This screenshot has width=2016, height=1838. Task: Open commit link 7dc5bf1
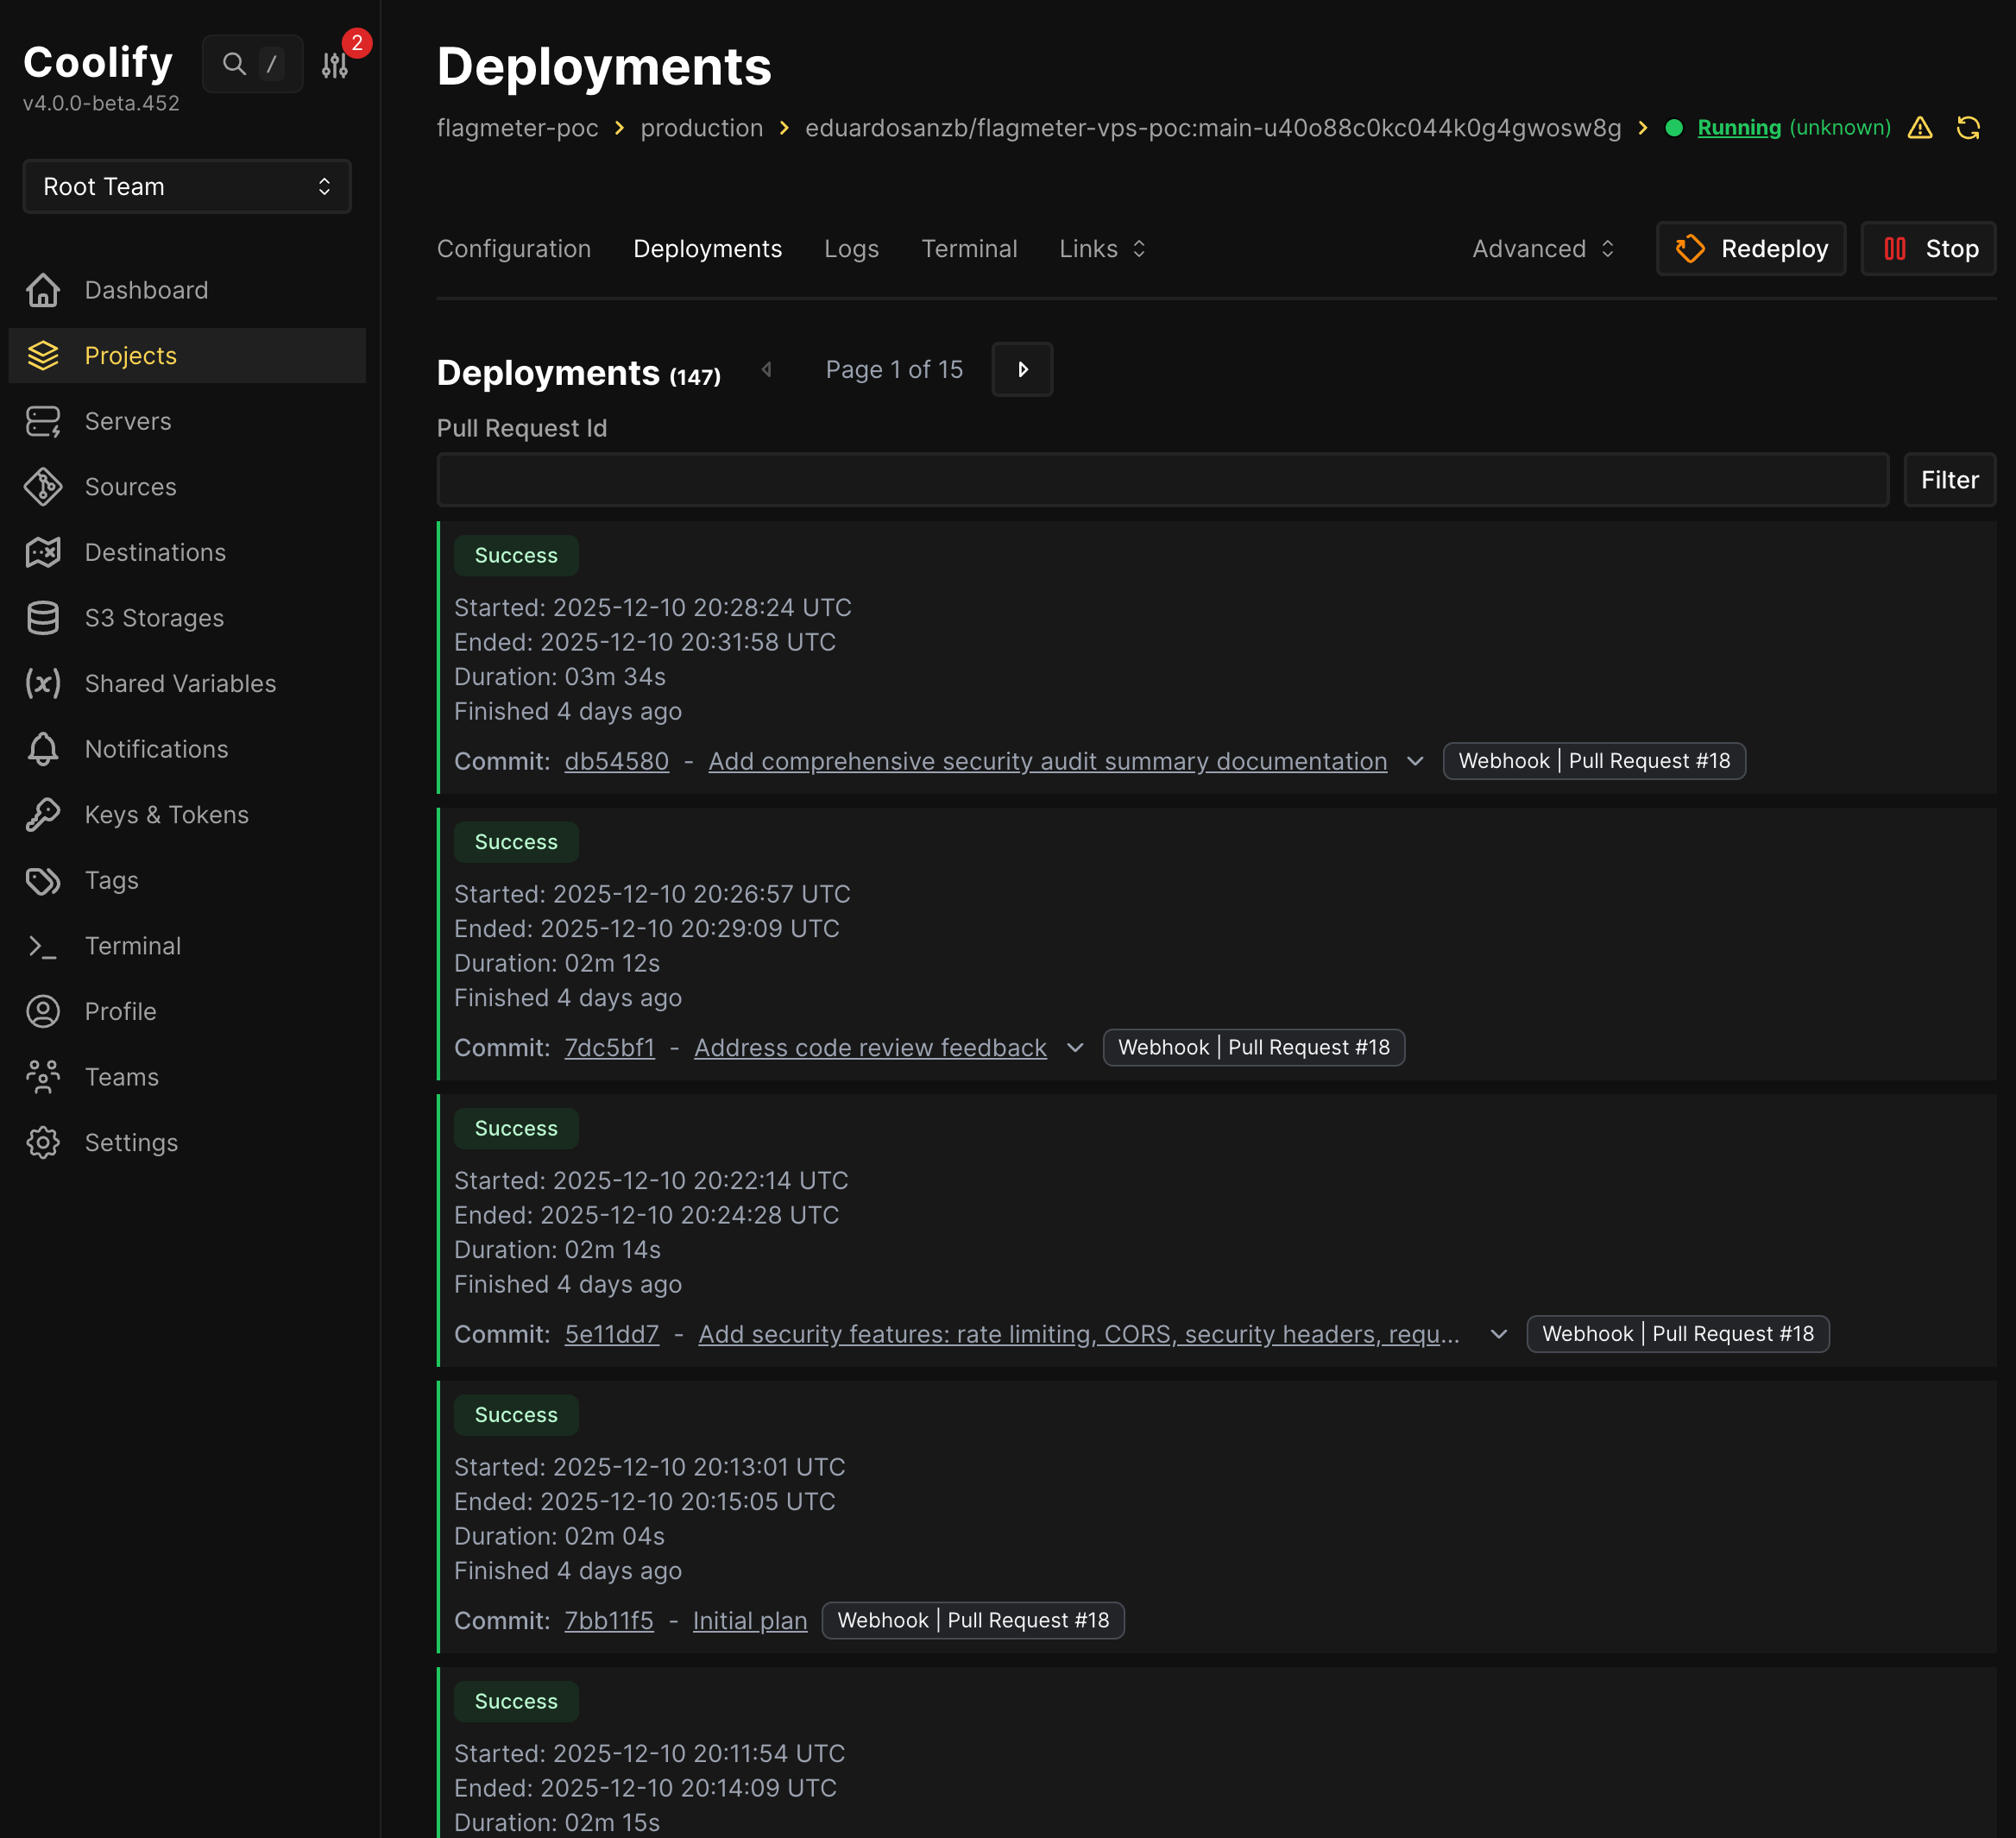click(x=609, y=1047)
